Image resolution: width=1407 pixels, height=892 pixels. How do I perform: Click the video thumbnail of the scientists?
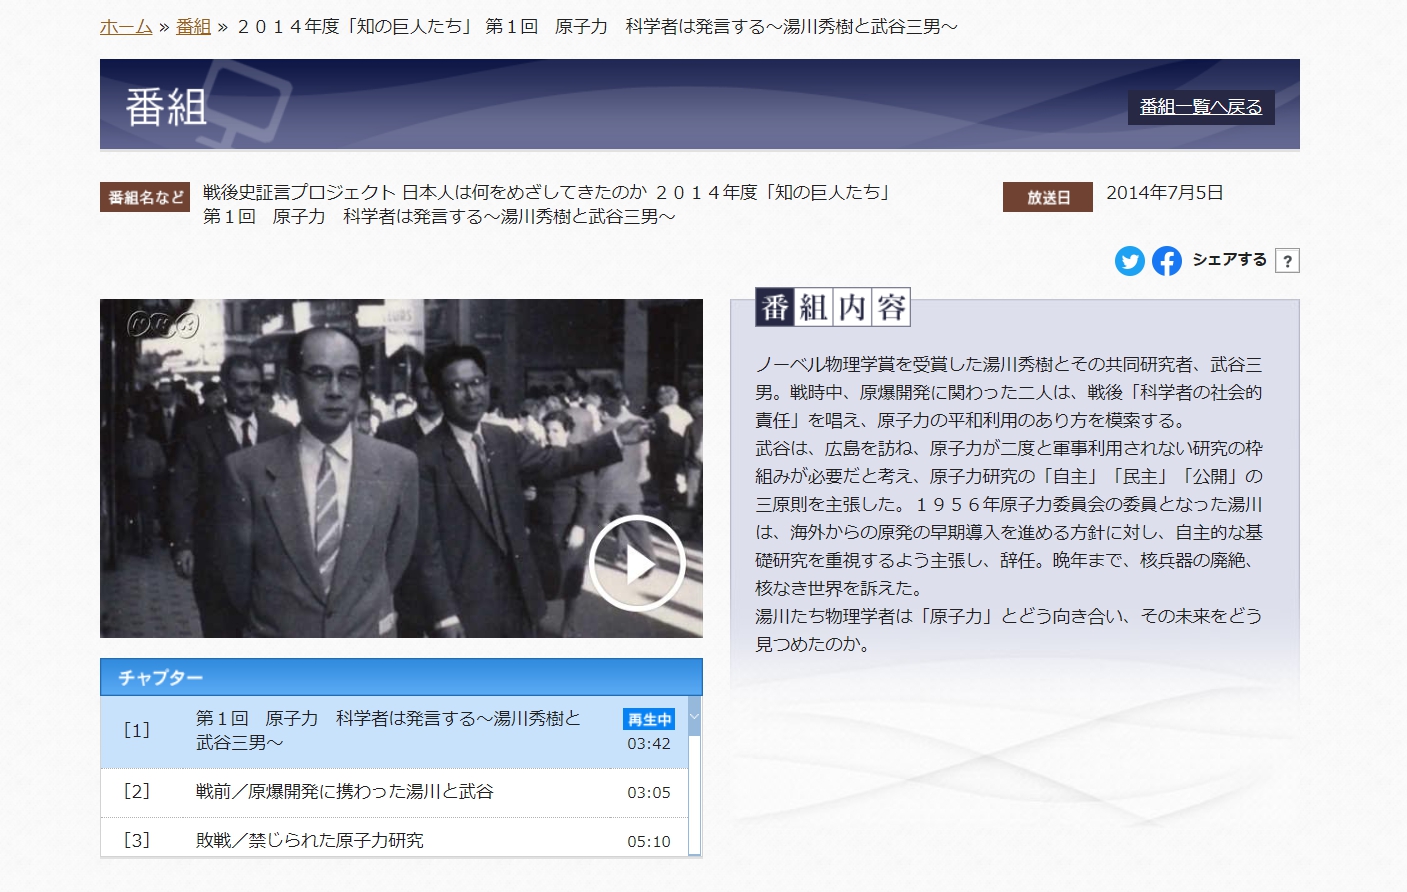(401, 468)
